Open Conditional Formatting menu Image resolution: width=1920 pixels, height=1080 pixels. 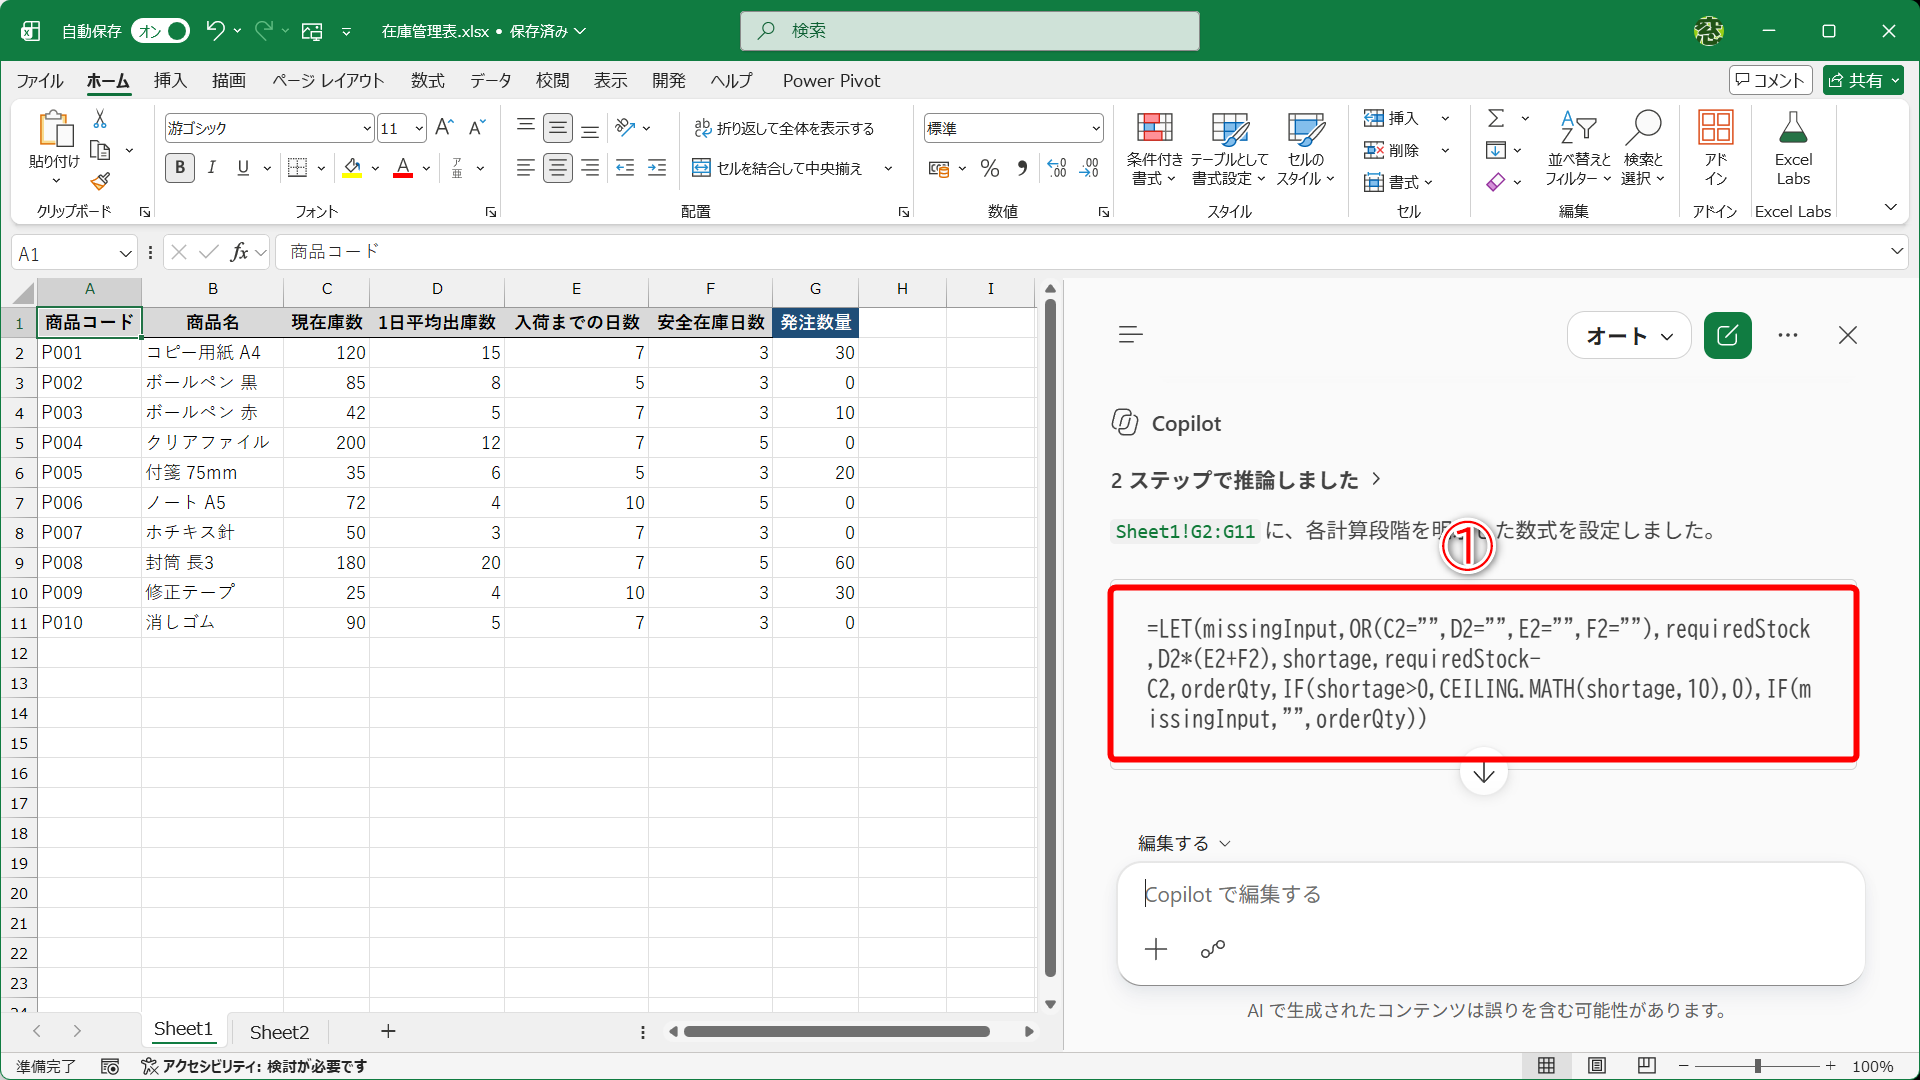click(1154, 149)
